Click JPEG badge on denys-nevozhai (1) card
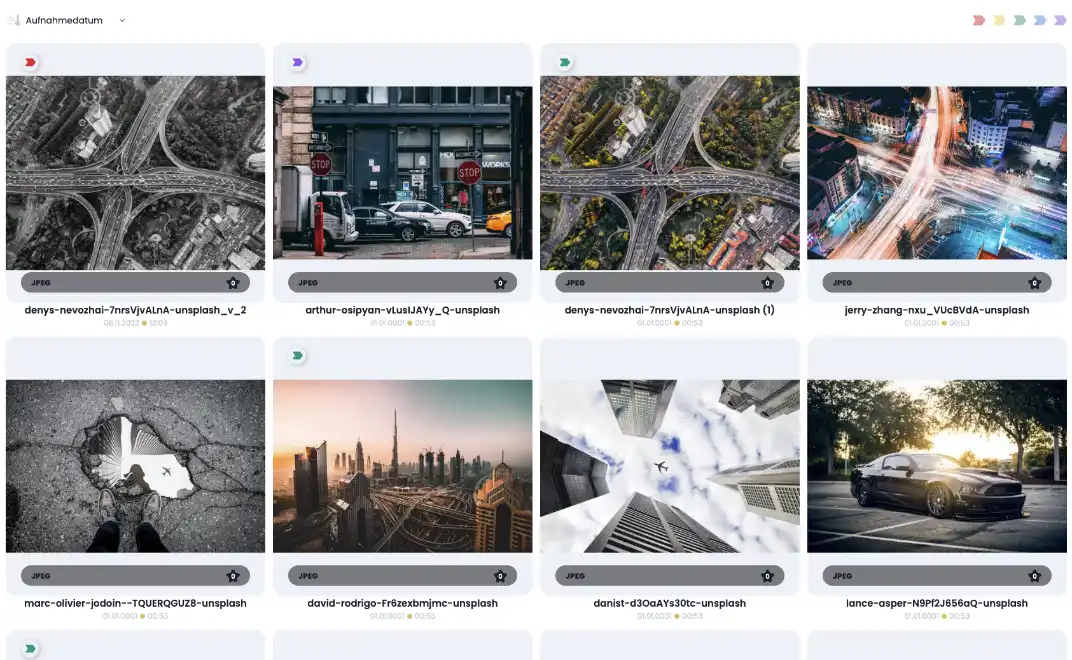Screen dimensions: 1072x660 click(x=575, y=283)
